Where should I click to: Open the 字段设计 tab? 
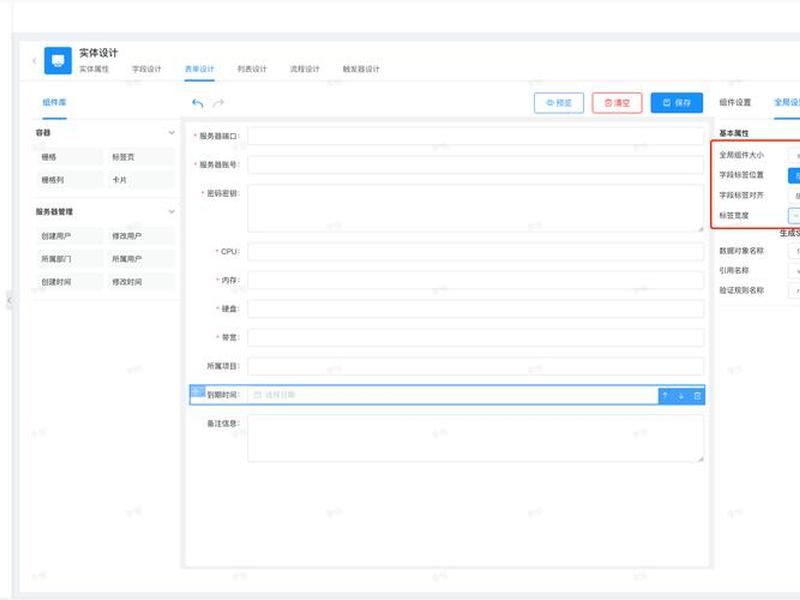[x=146, y=69]
